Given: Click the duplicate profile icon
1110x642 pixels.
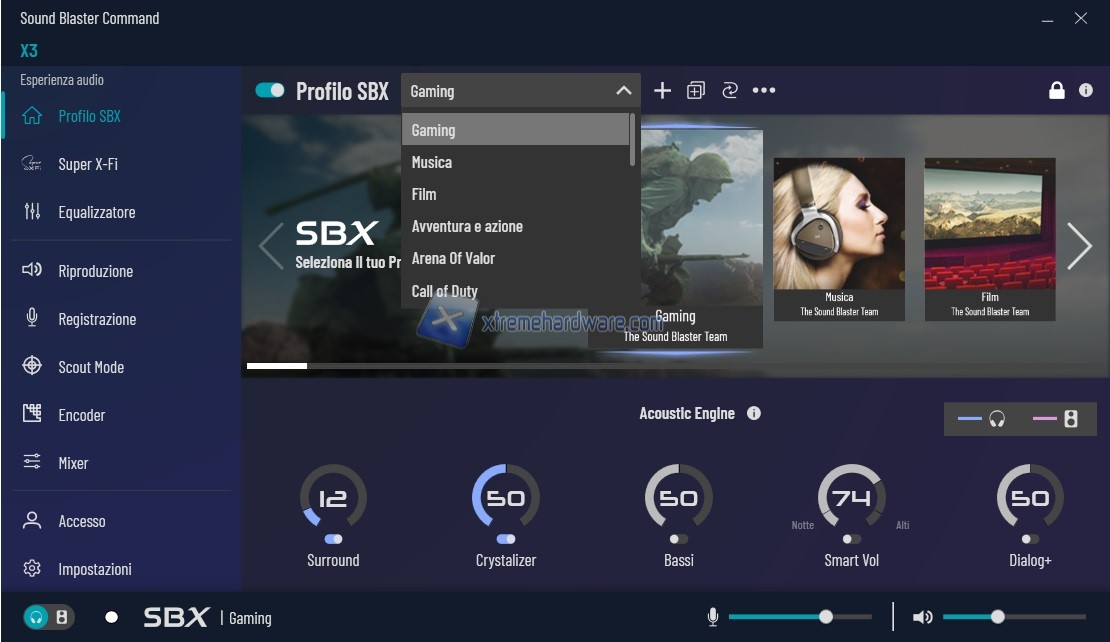Looking at the screenshot, I should coord(696,91).
